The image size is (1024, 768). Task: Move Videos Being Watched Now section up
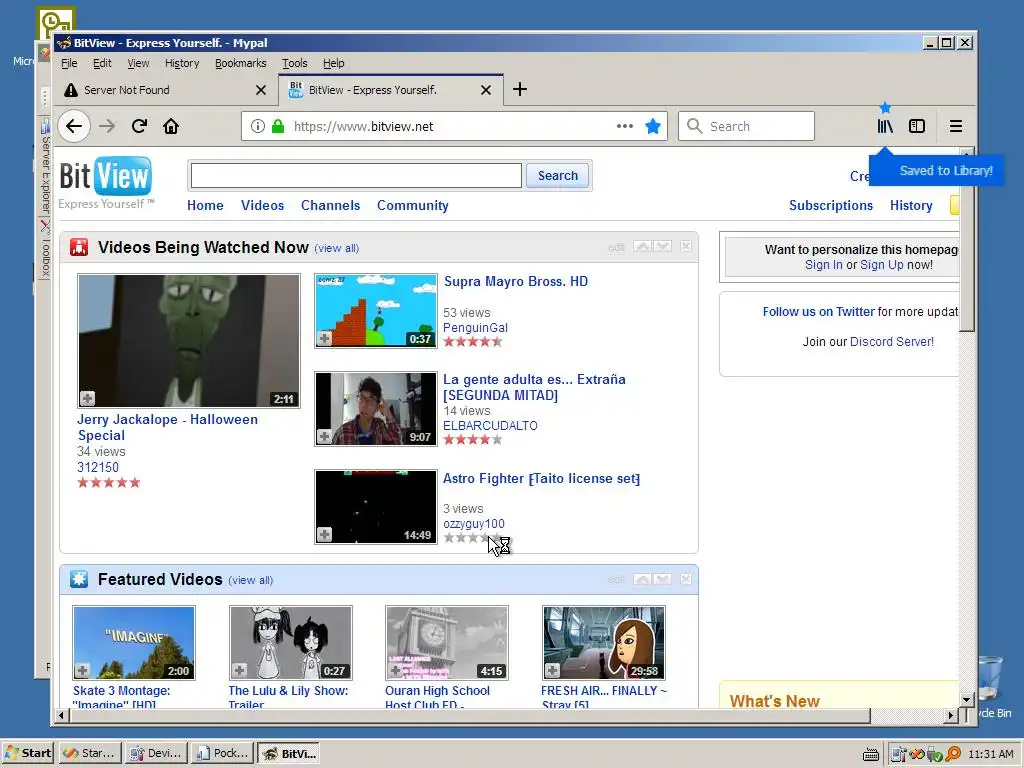643,246
